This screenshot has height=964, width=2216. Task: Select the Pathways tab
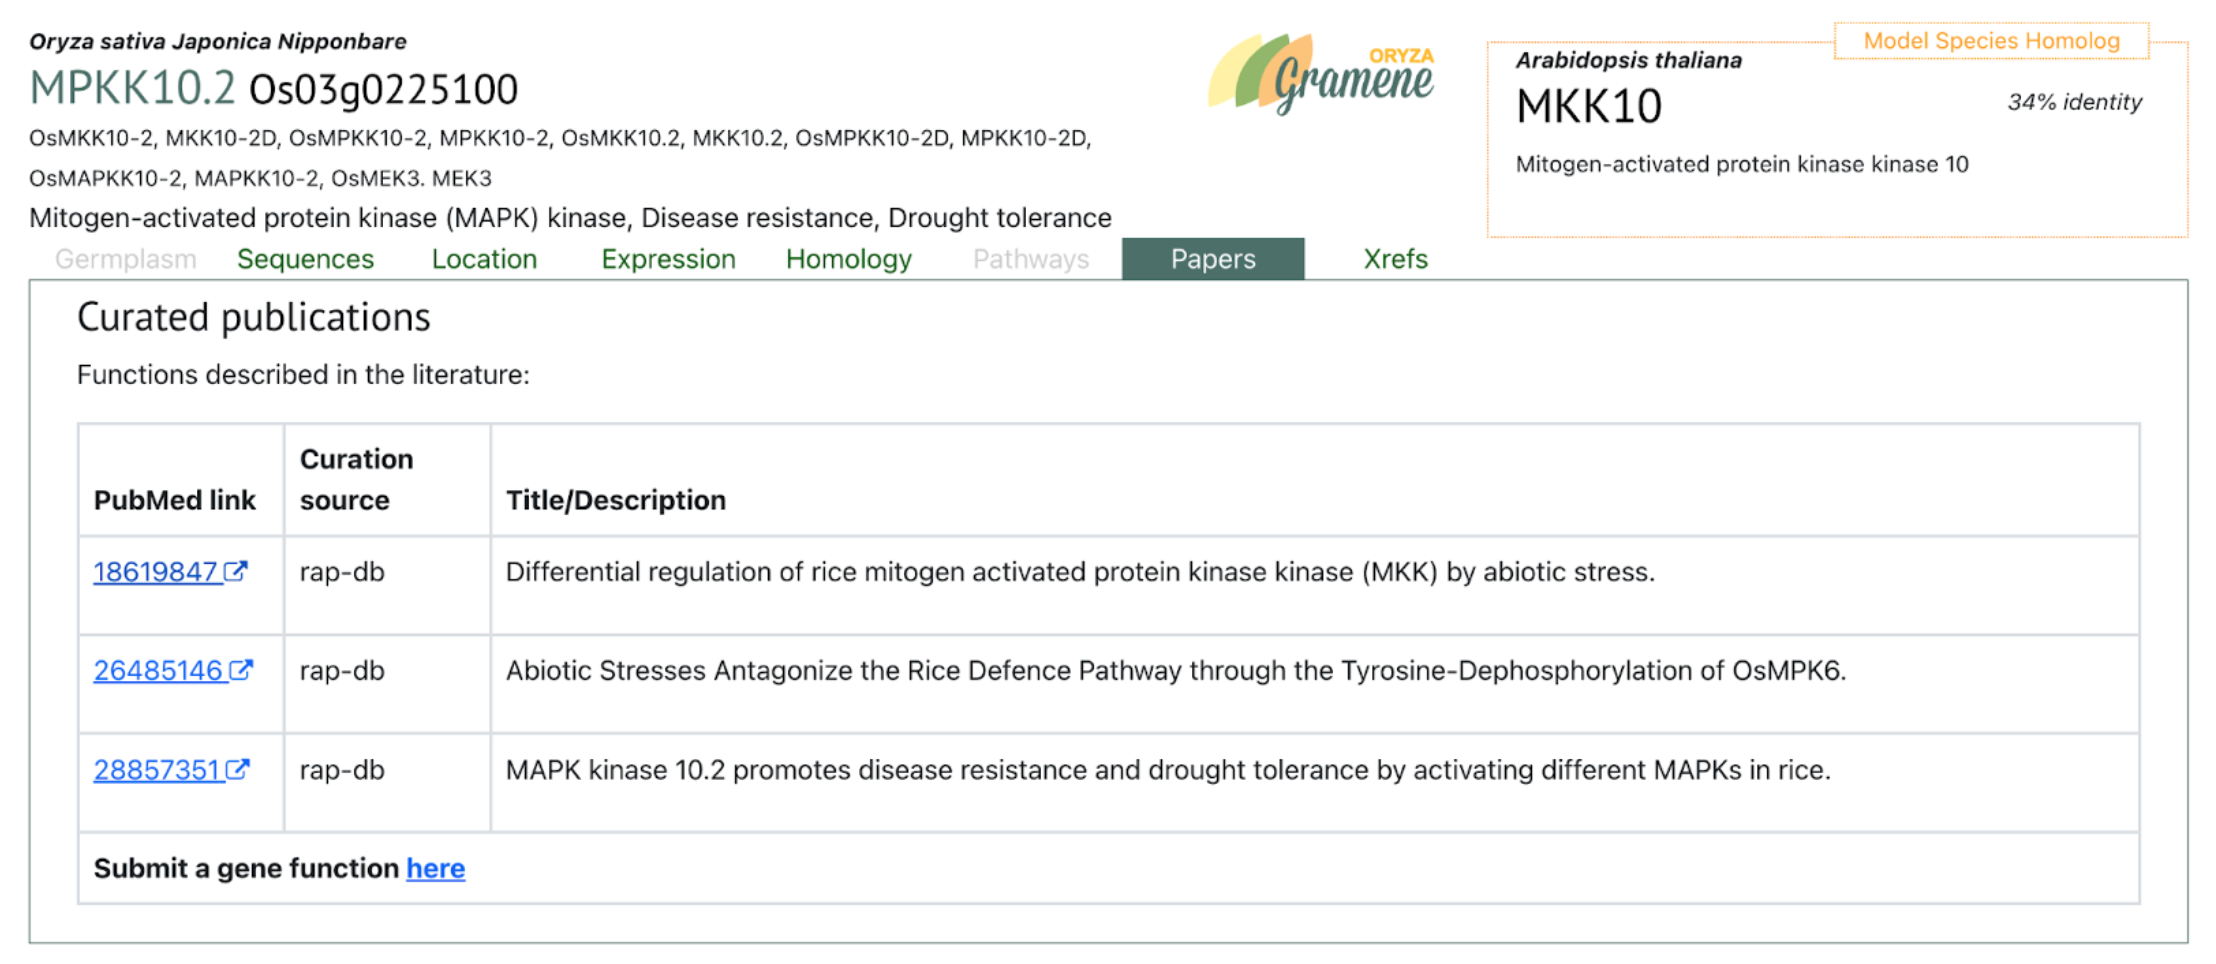(x=1030, y=259)
